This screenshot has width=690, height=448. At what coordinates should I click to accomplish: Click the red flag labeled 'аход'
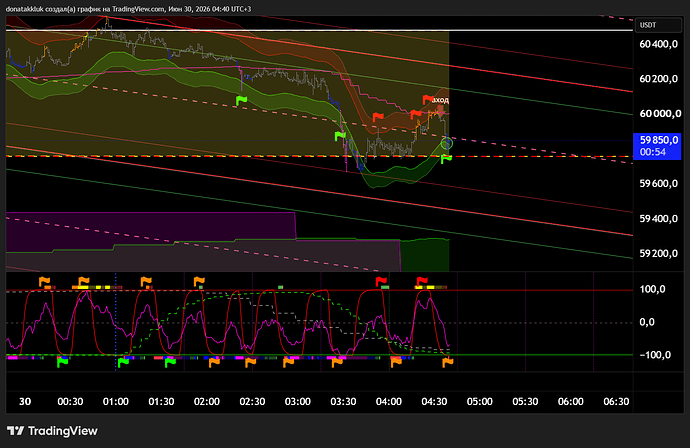click(x=428, y=99)
